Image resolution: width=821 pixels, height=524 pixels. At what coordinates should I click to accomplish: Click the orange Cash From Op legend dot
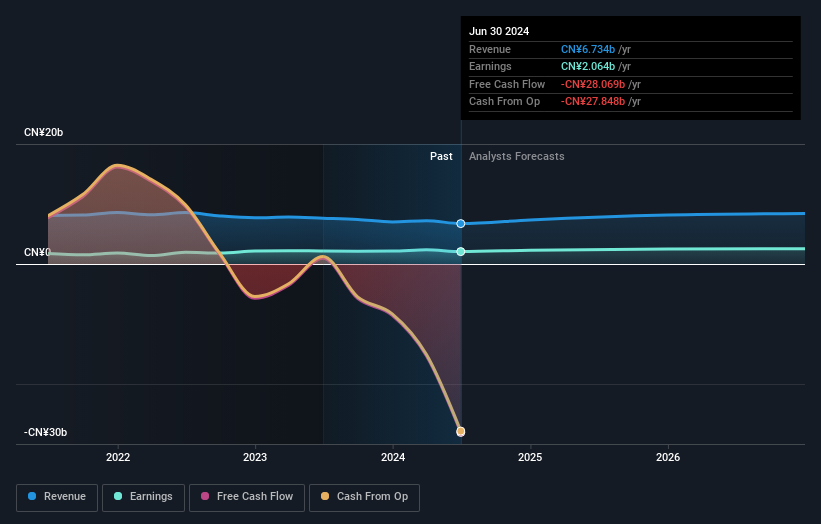[x=325, y=496]
